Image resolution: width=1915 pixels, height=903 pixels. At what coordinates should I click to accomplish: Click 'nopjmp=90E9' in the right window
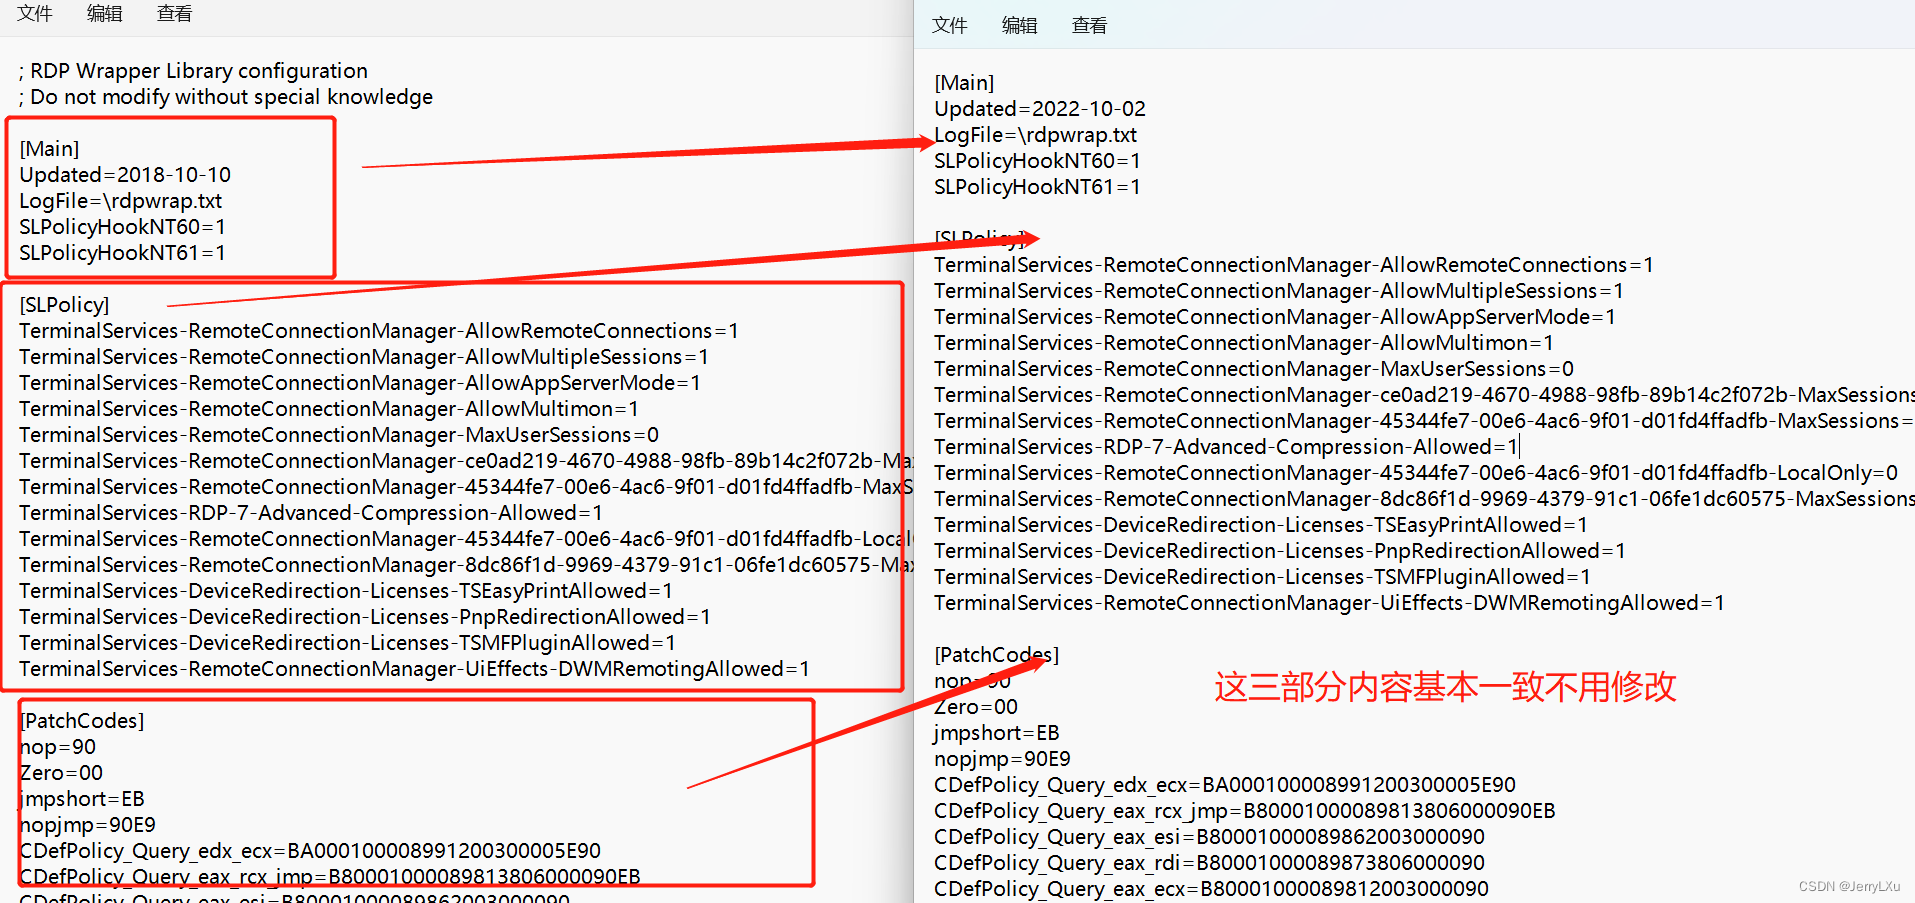coord(1003,759)
